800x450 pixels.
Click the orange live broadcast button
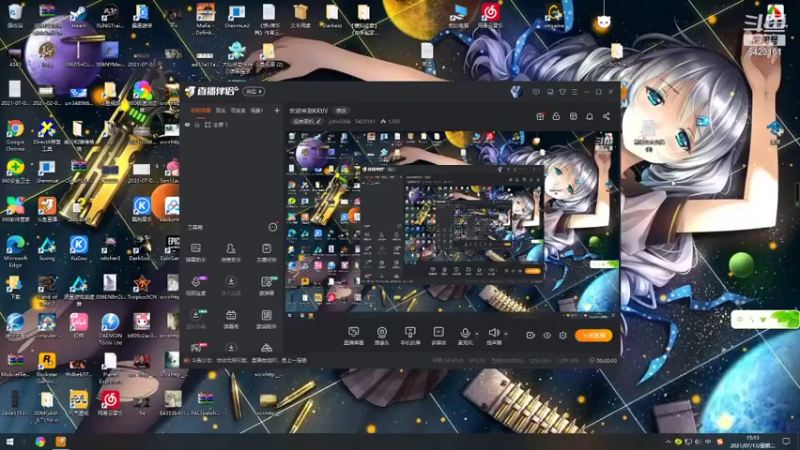pos(593,335)
